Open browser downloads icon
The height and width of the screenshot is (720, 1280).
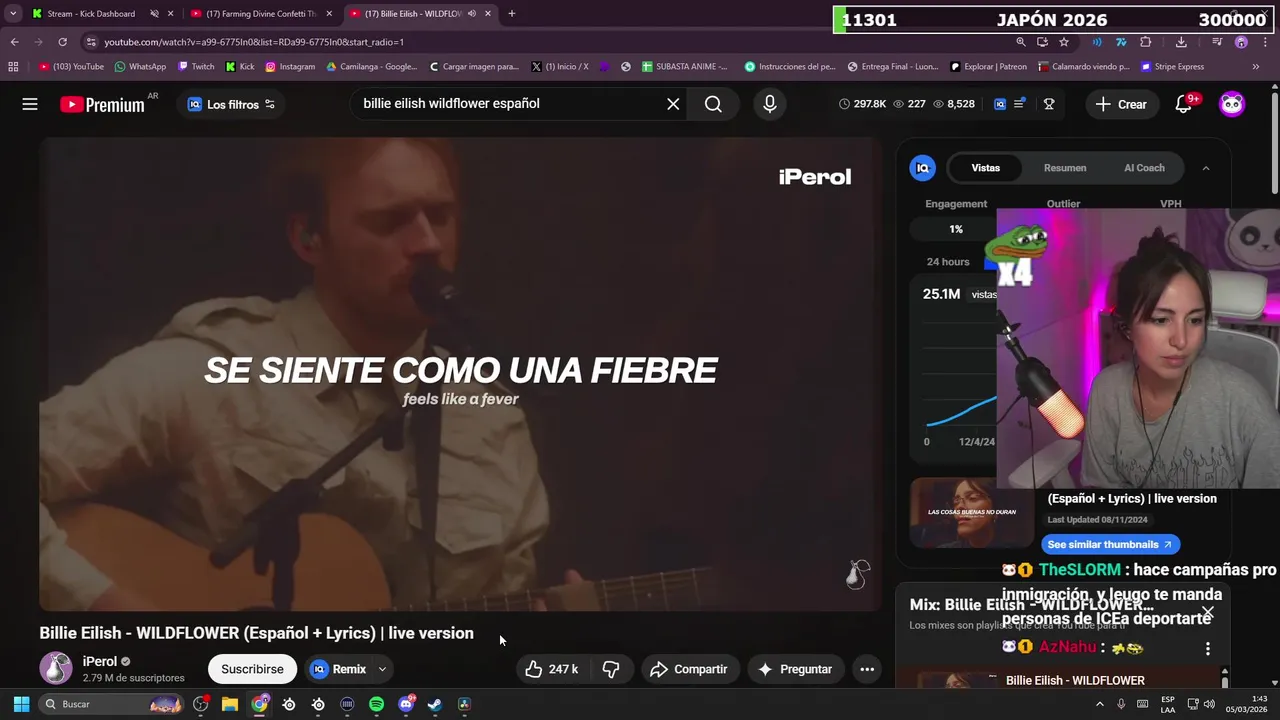coord(1181,42)
